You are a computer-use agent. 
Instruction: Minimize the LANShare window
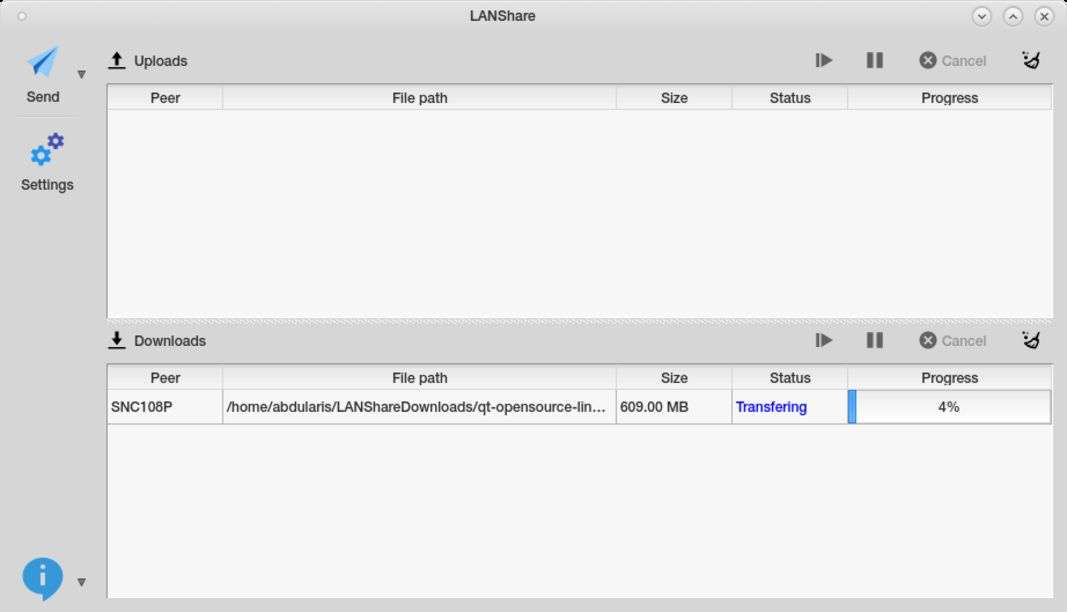point(981,16)
